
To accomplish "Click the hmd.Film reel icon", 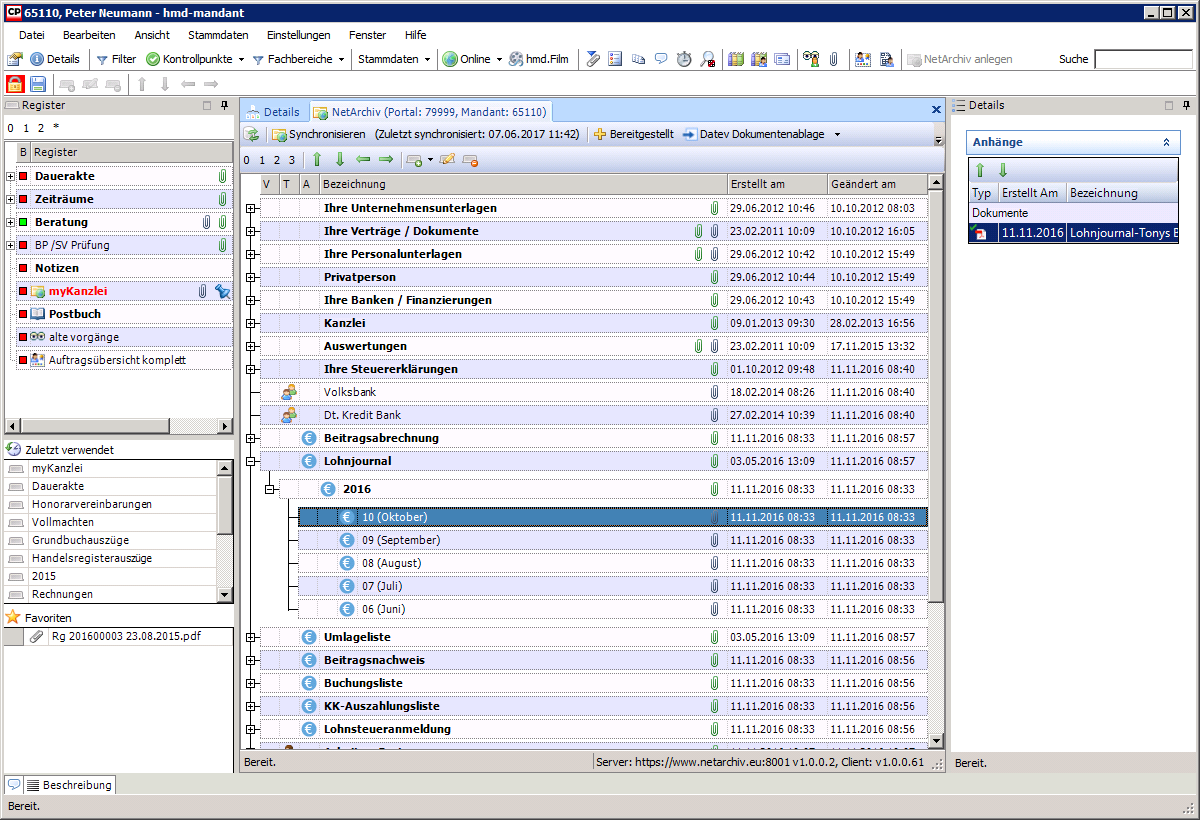I will (x=516, y=59).
